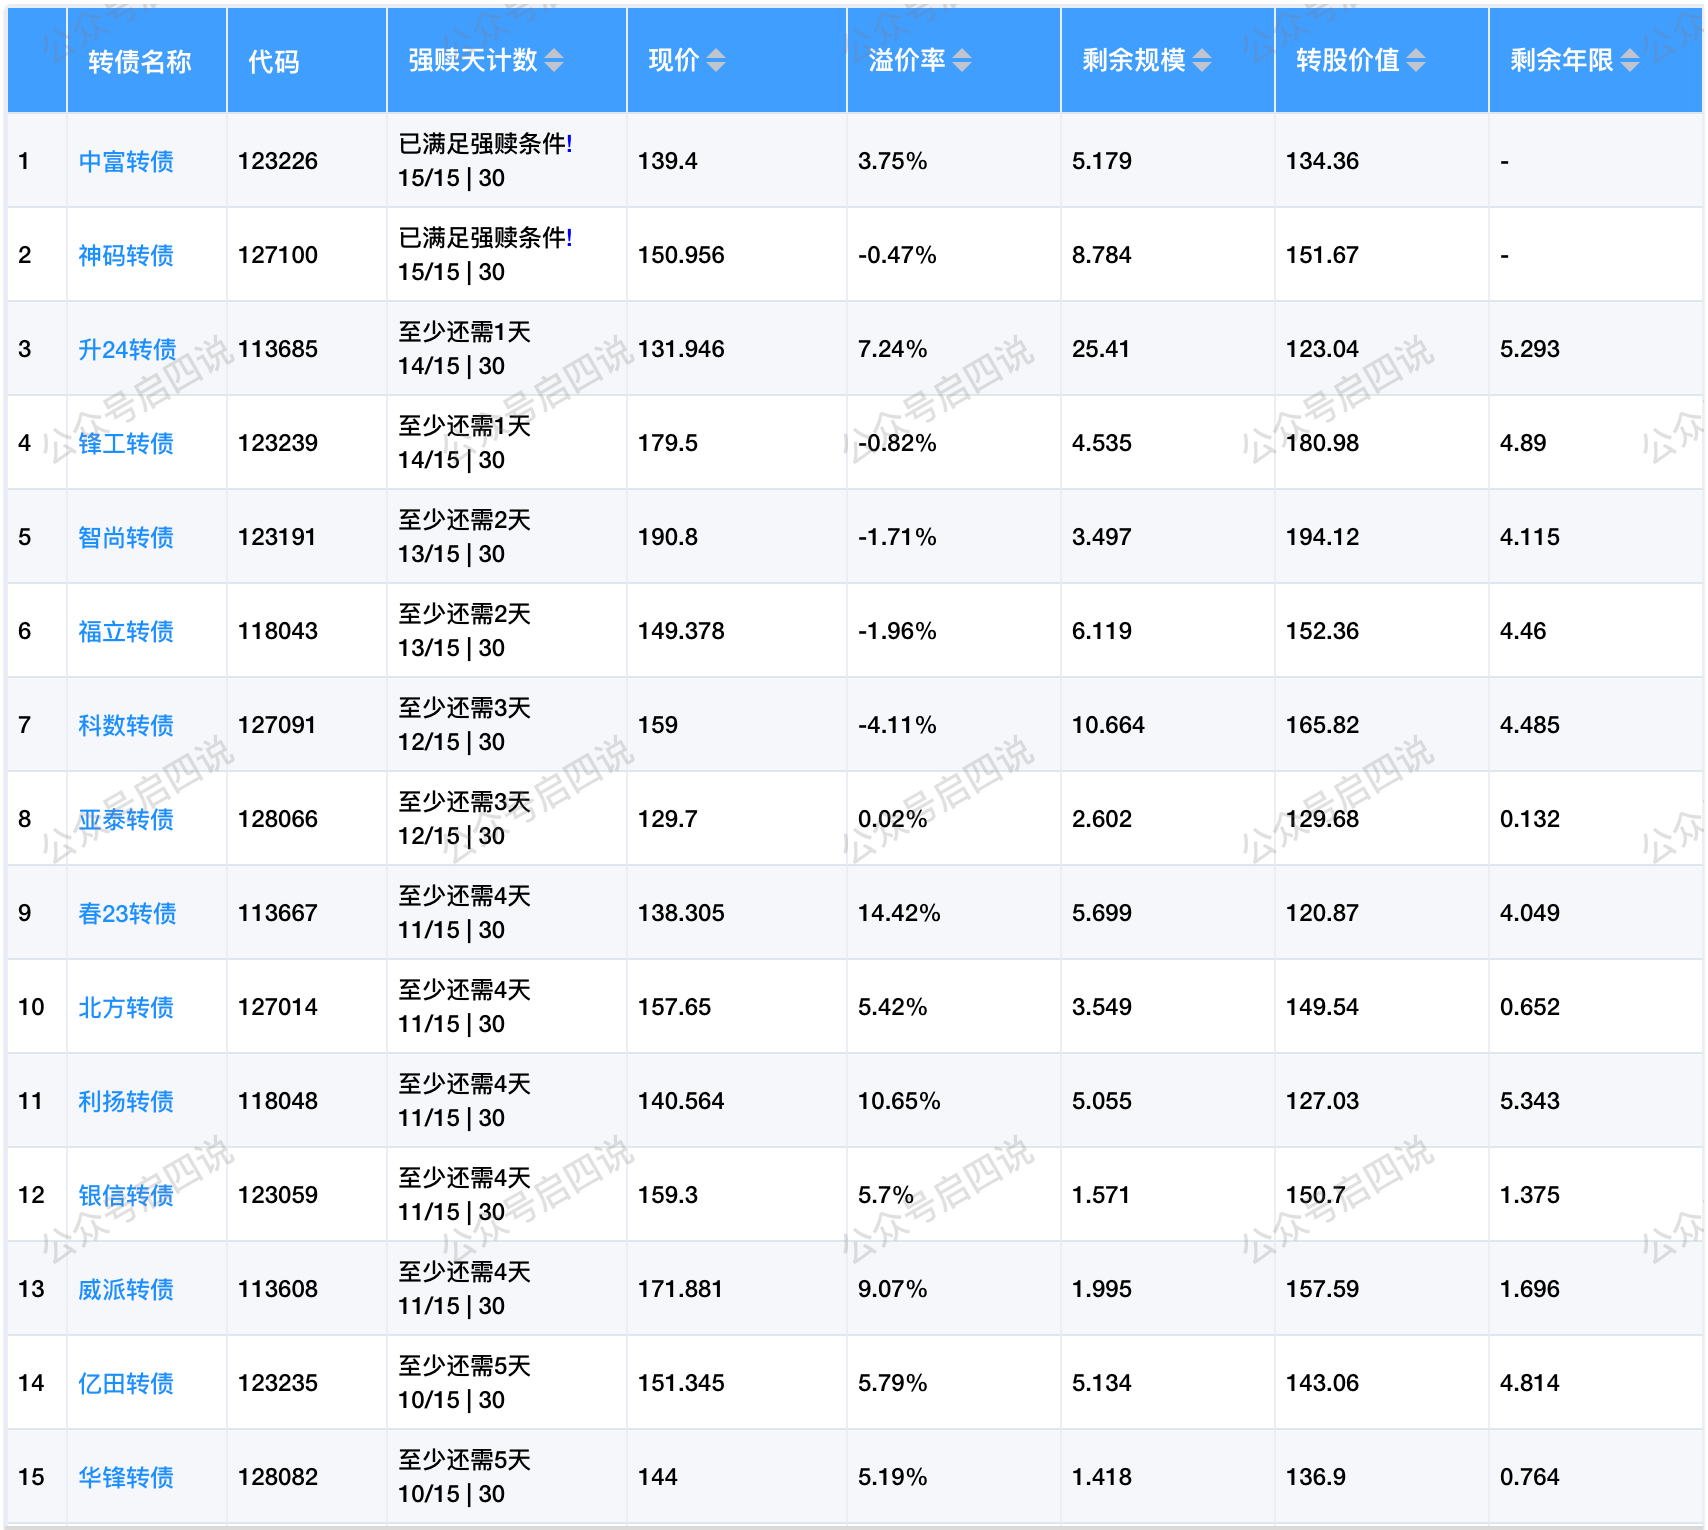Open the 福立转债 link

click(x=126, y=631)
